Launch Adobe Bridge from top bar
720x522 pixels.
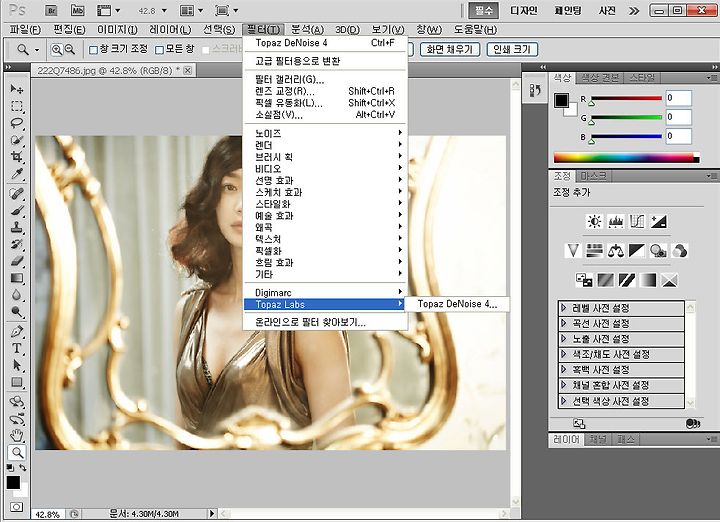(51, 10)
